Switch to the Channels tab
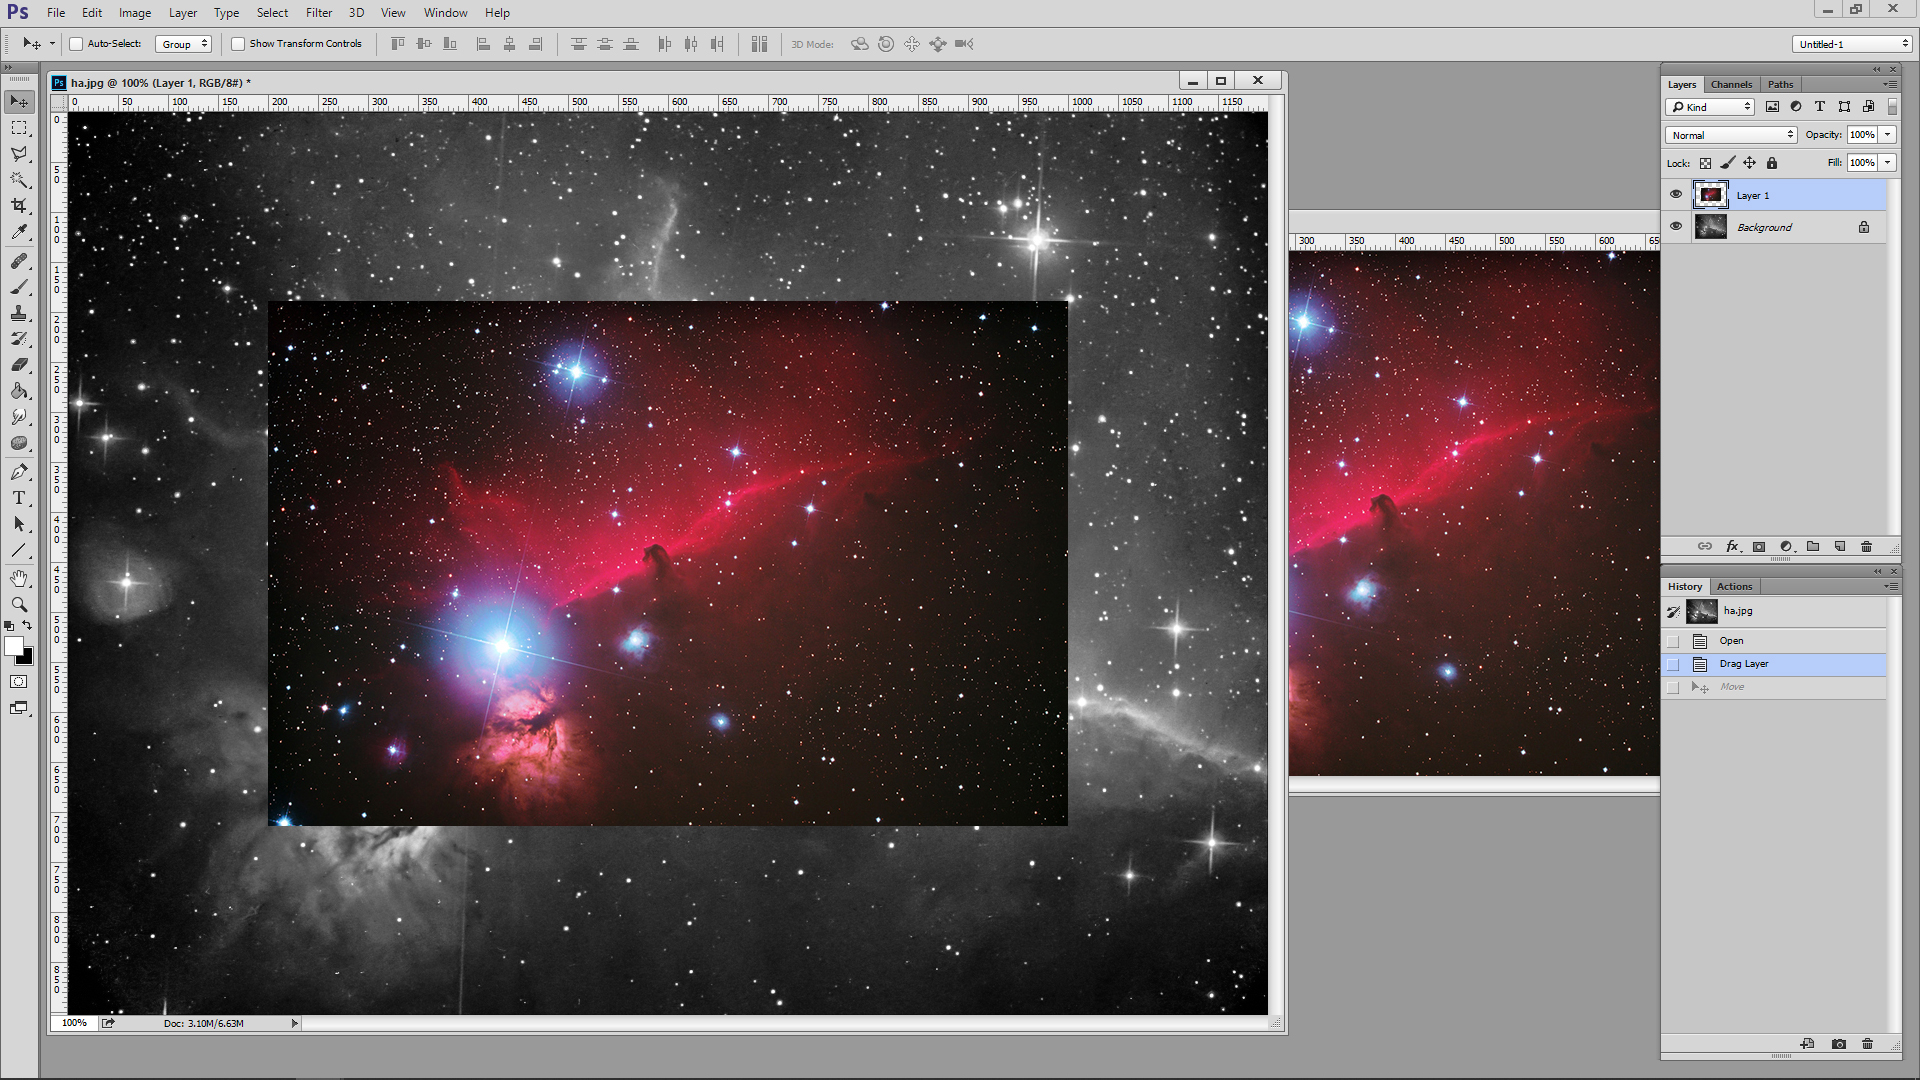 [x=1731, y=84]
